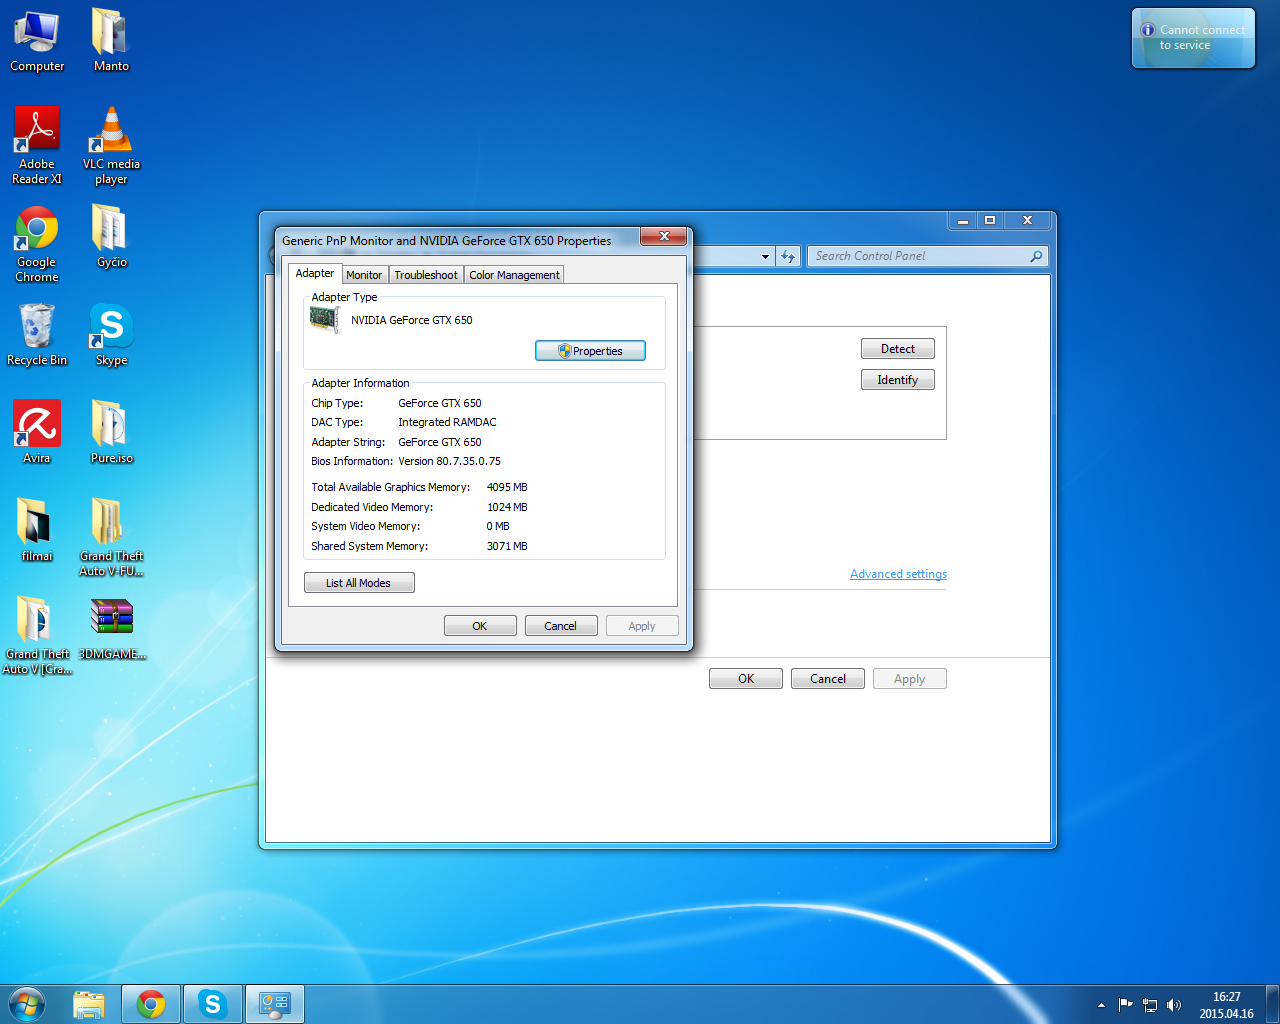1280x1024 pixels.
Task: Show hidden system tray icons
Action: 1101,1005
